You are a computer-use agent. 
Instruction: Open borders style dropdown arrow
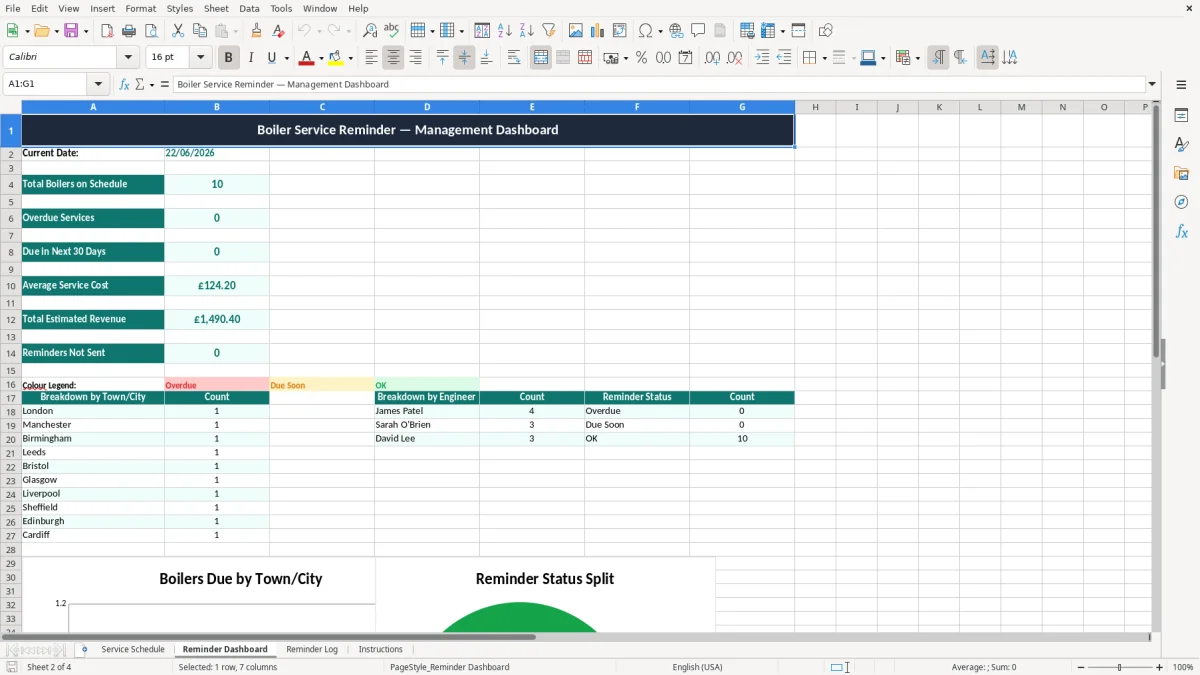point(823,58)
